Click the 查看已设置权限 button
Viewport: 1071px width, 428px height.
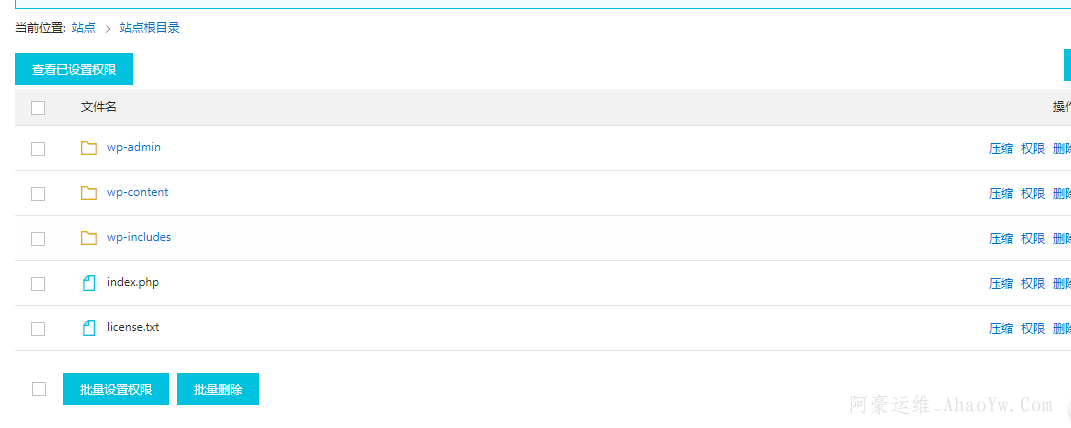click(x=74, y=70)
